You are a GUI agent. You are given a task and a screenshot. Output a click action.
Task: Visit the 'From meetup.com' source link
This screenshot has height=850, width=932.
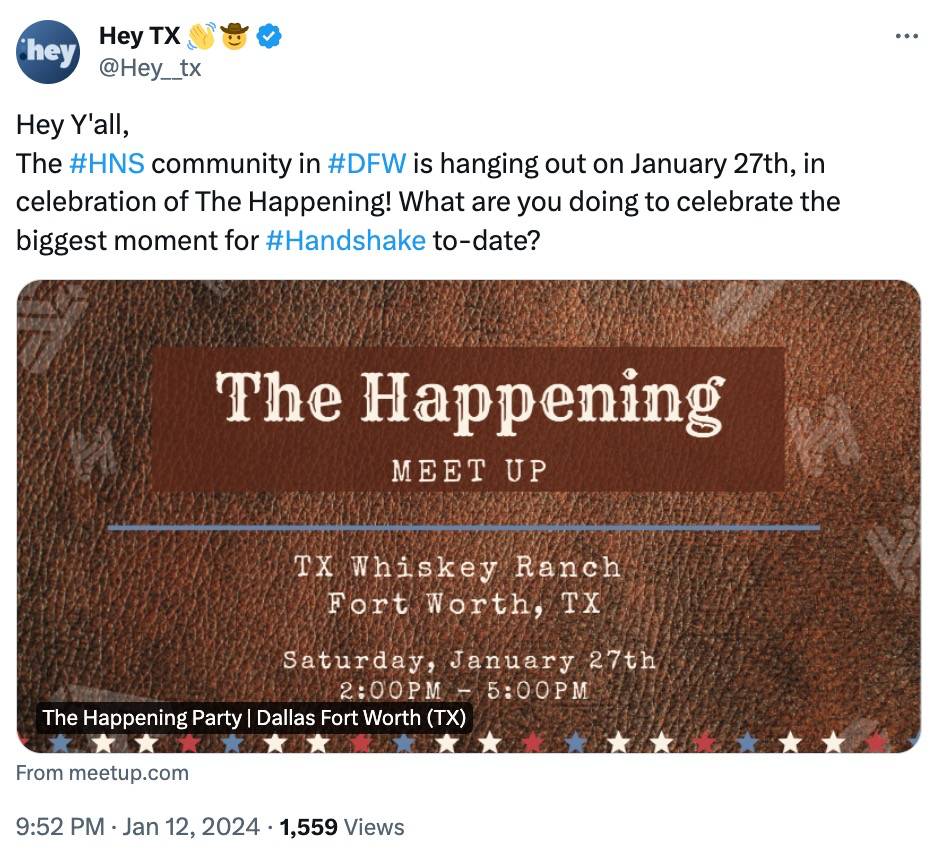102,772
